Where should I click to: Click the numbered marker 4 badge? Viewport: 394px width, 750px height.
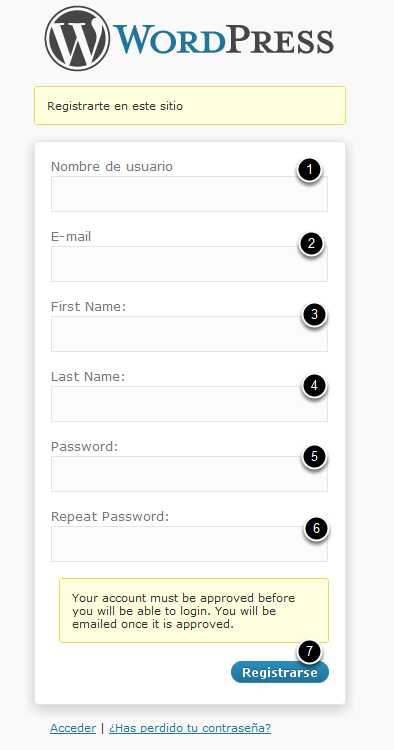click(x=314, y=386)
